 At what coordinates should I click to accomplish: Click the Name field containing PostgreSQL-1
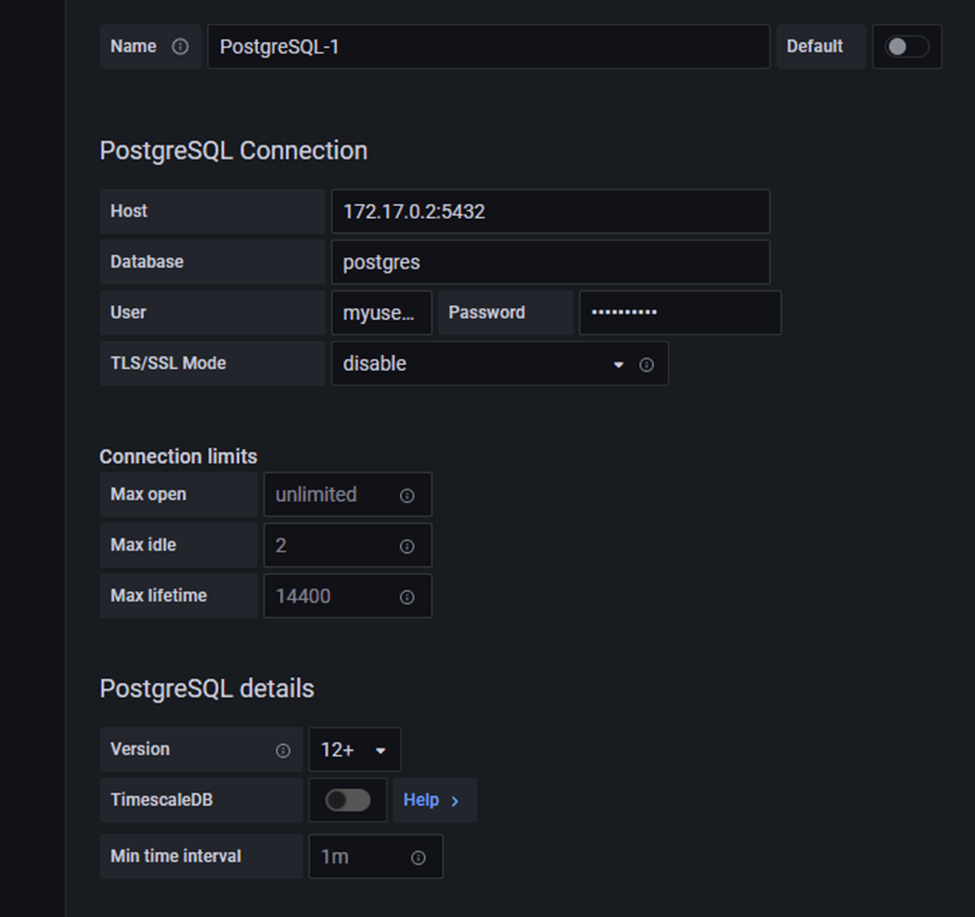click(488, 47)
